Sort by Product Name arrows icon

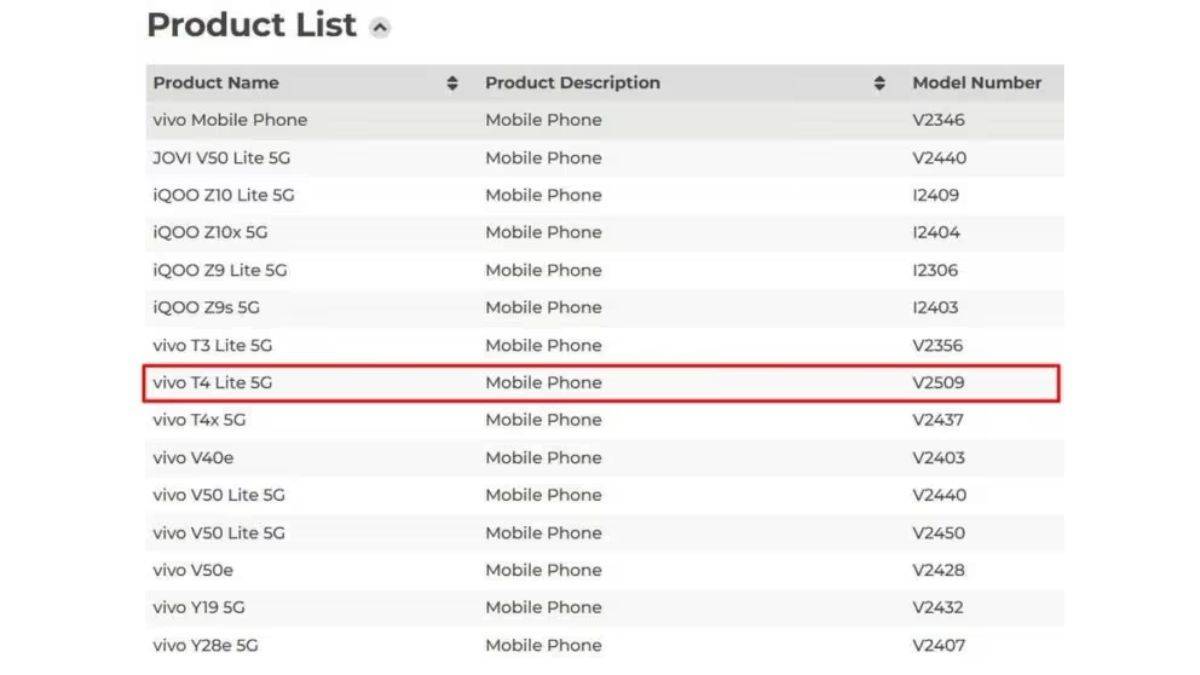point(452,83)
